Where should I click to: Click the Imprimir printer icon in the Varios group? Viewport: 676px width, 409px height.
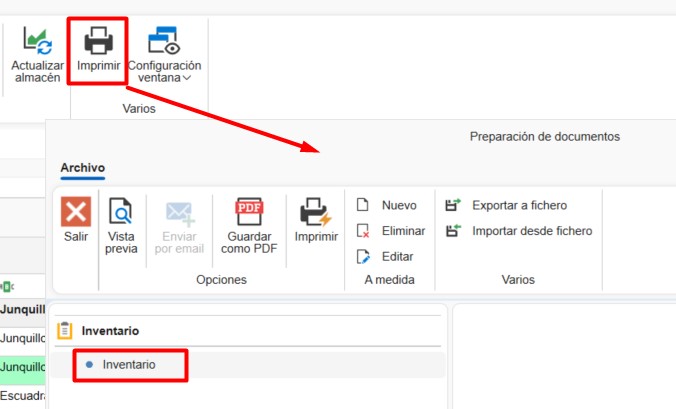pos(98,41)
